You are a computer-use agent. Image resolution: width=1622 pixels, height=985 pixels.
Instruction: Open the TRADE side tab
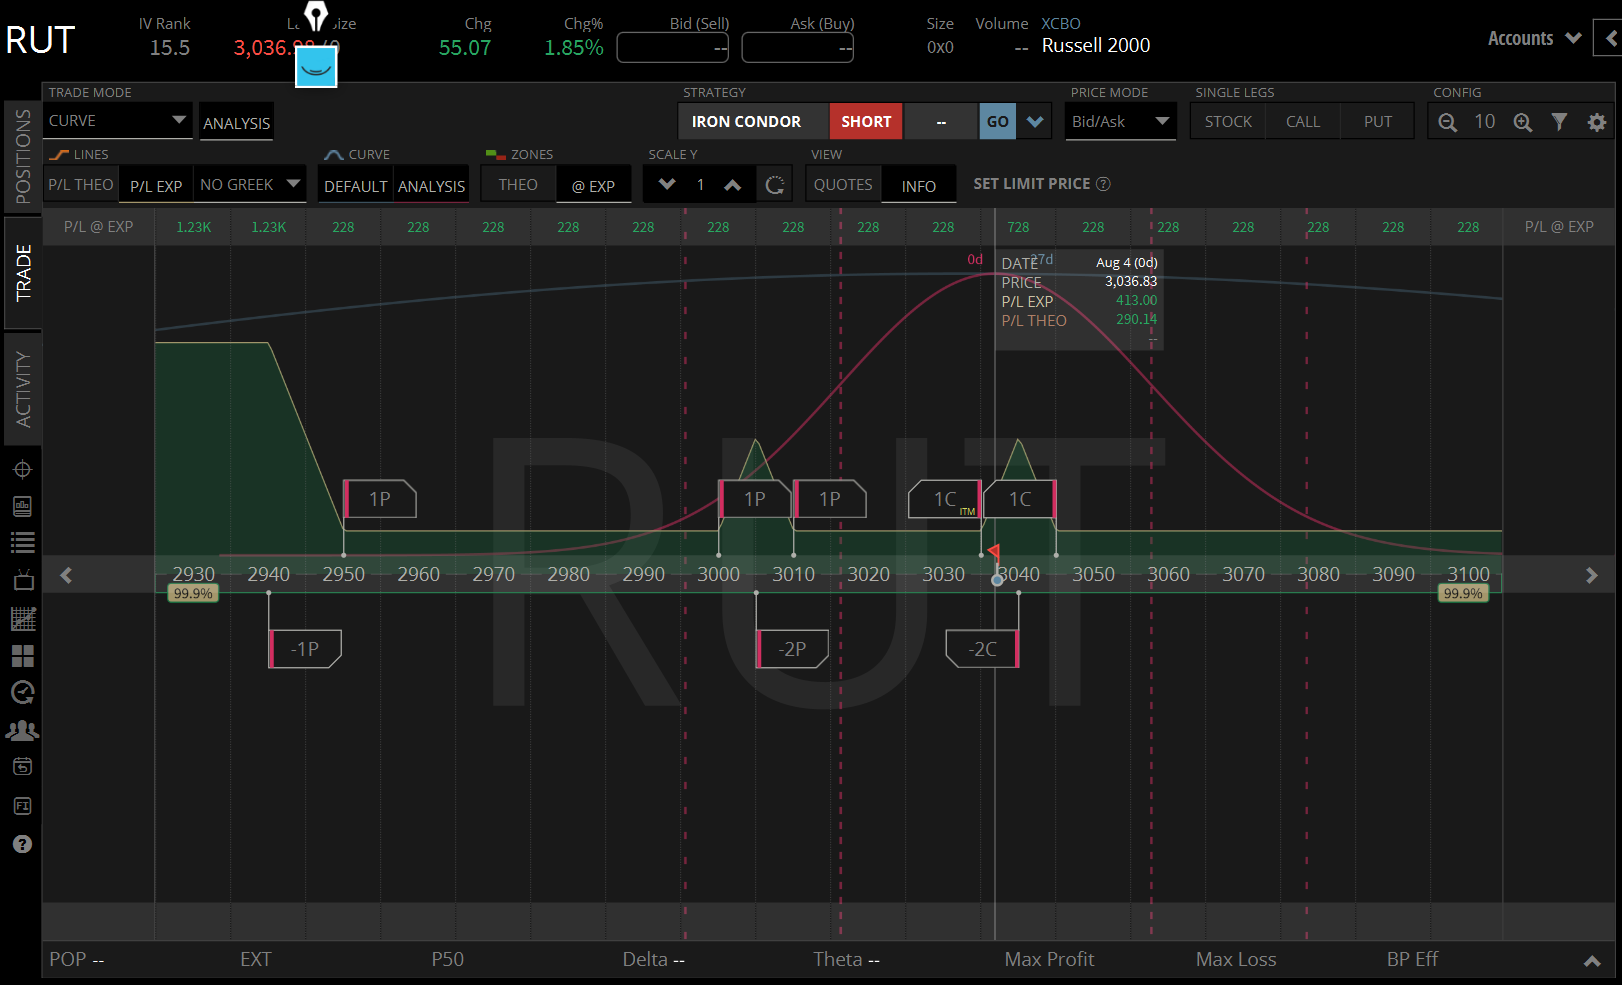pyautogui.click(x=23, y=273)
